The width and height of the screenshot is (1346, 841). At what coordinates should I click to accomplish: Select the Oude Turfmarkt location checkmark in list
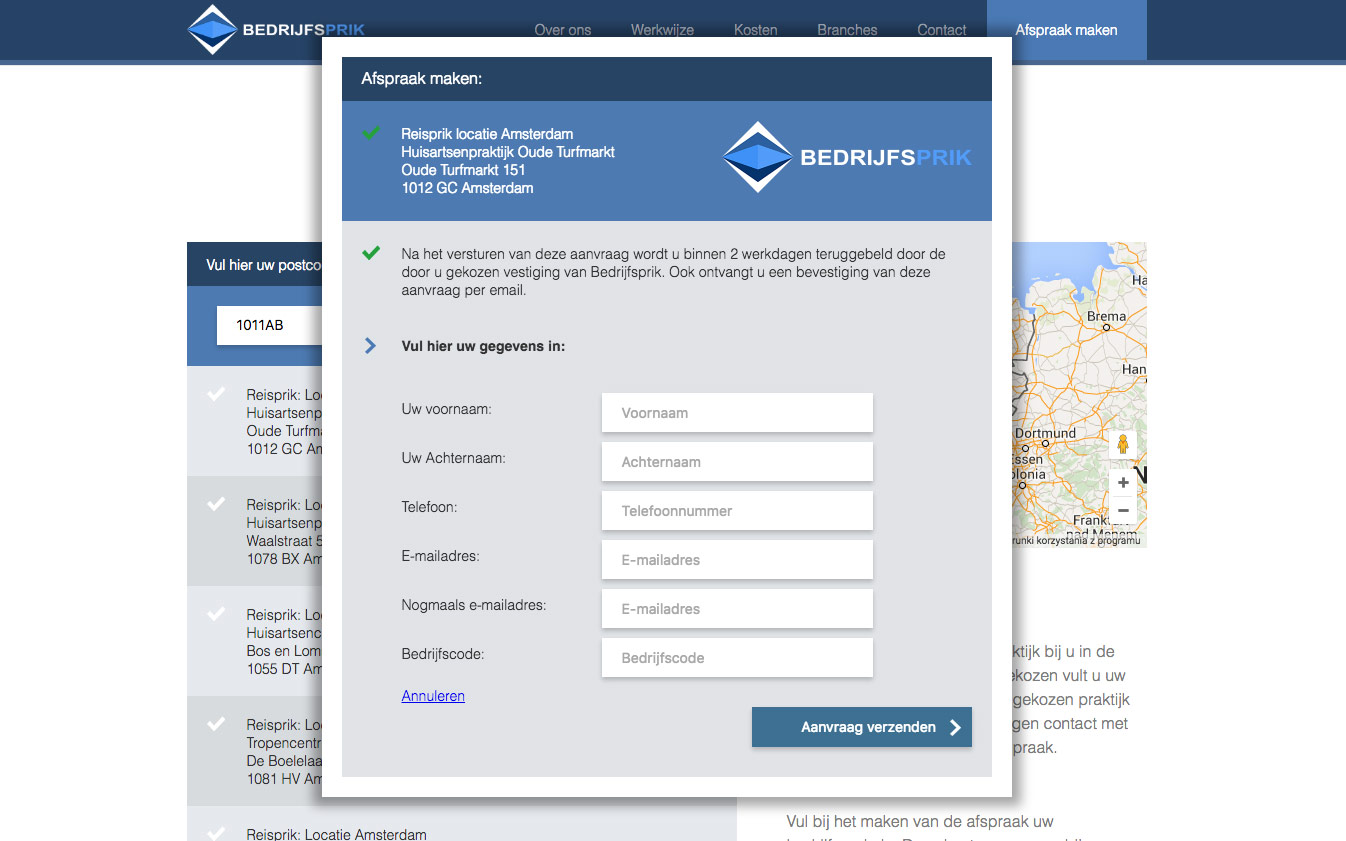point(216,395)
